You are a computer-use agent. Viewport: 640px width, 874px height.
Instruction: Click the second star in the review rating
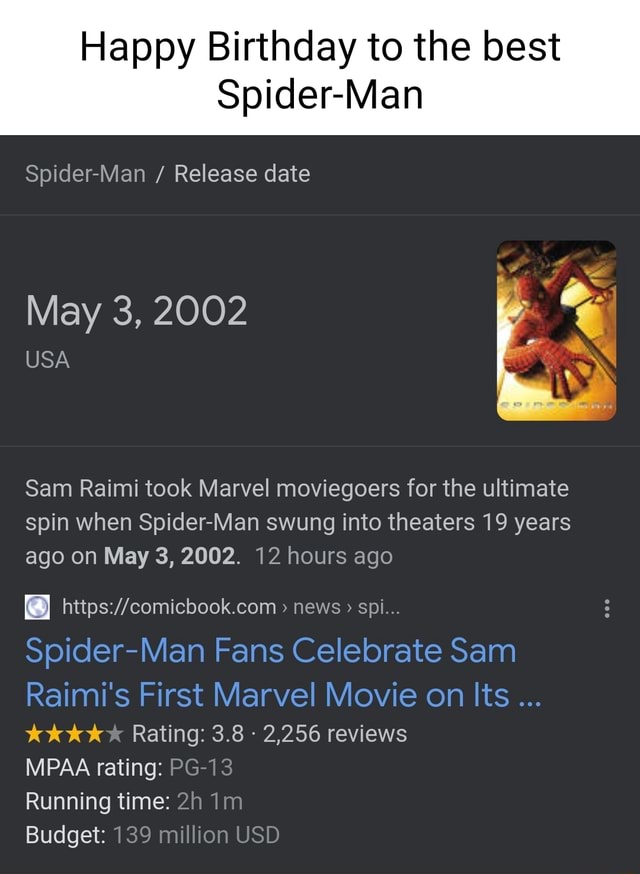(x=56, y=732)
